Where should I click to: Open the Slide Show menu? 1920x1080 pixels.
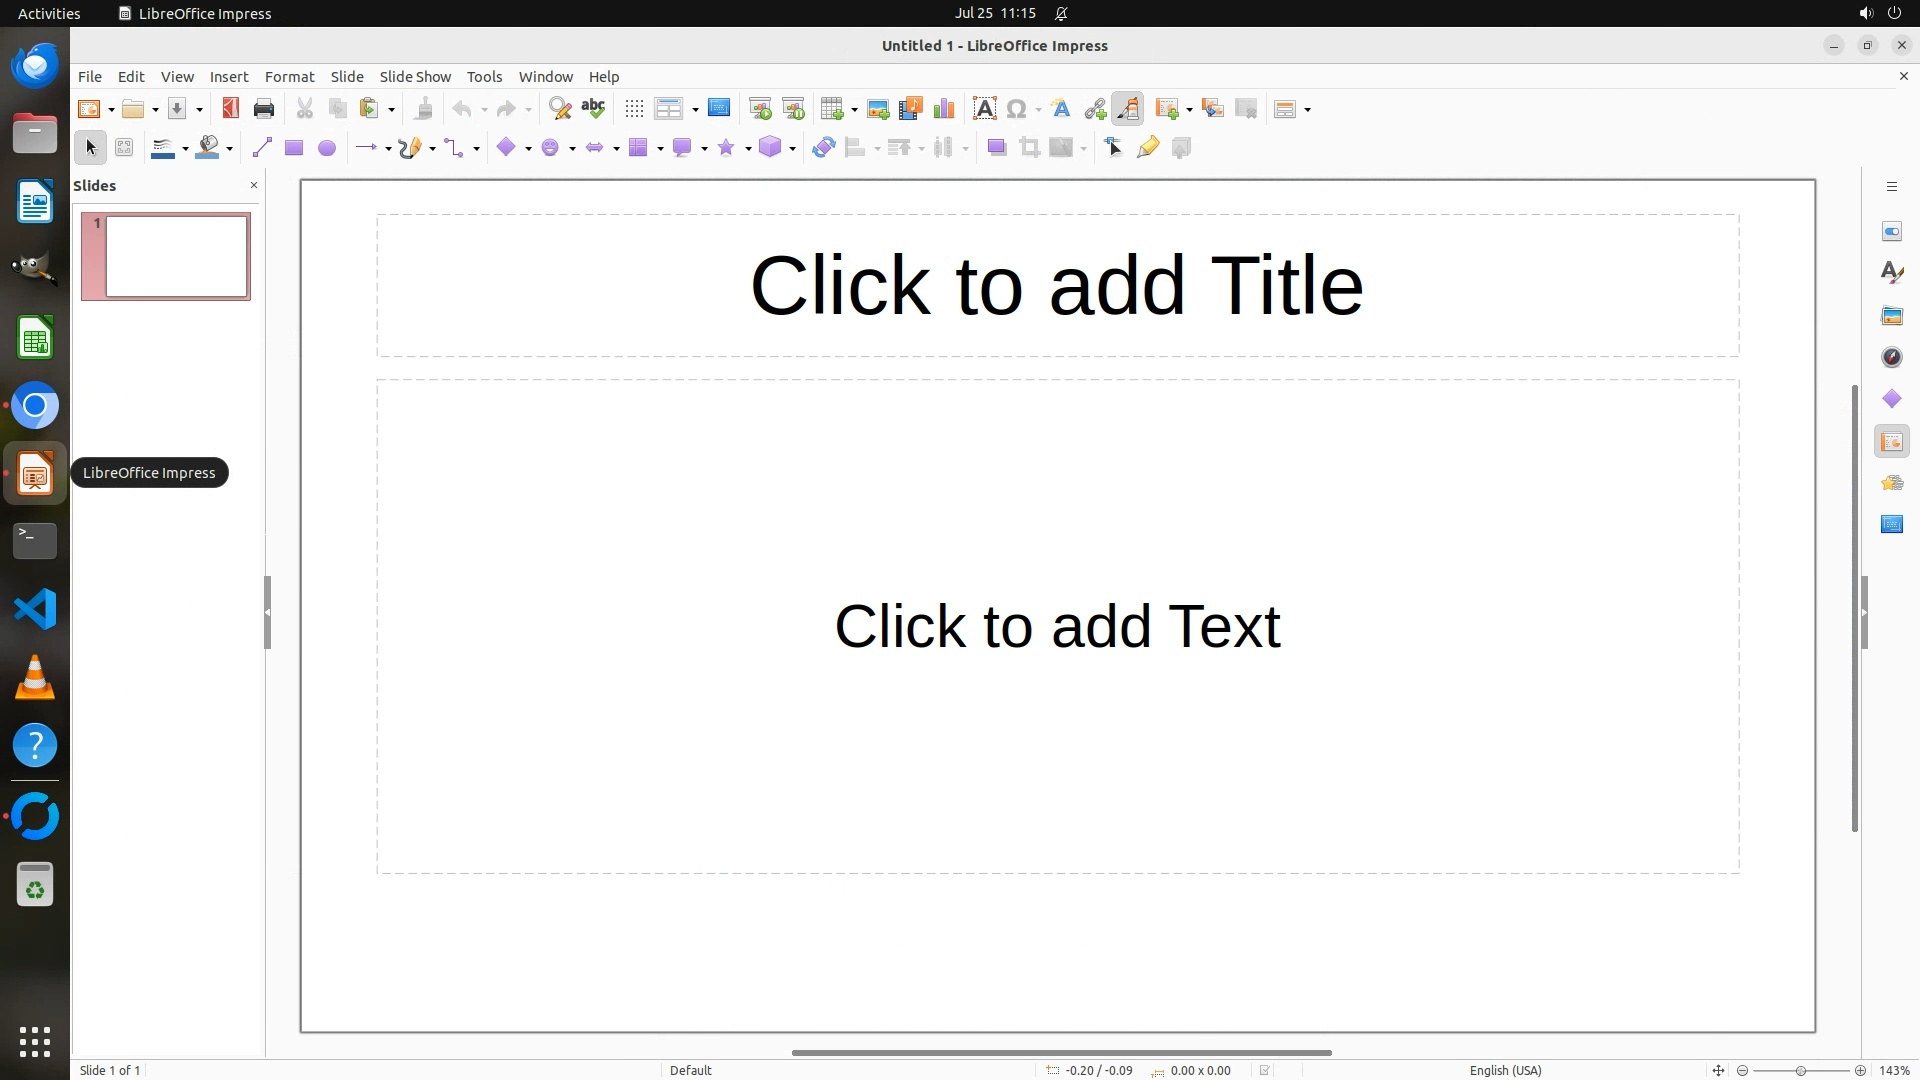415,77
